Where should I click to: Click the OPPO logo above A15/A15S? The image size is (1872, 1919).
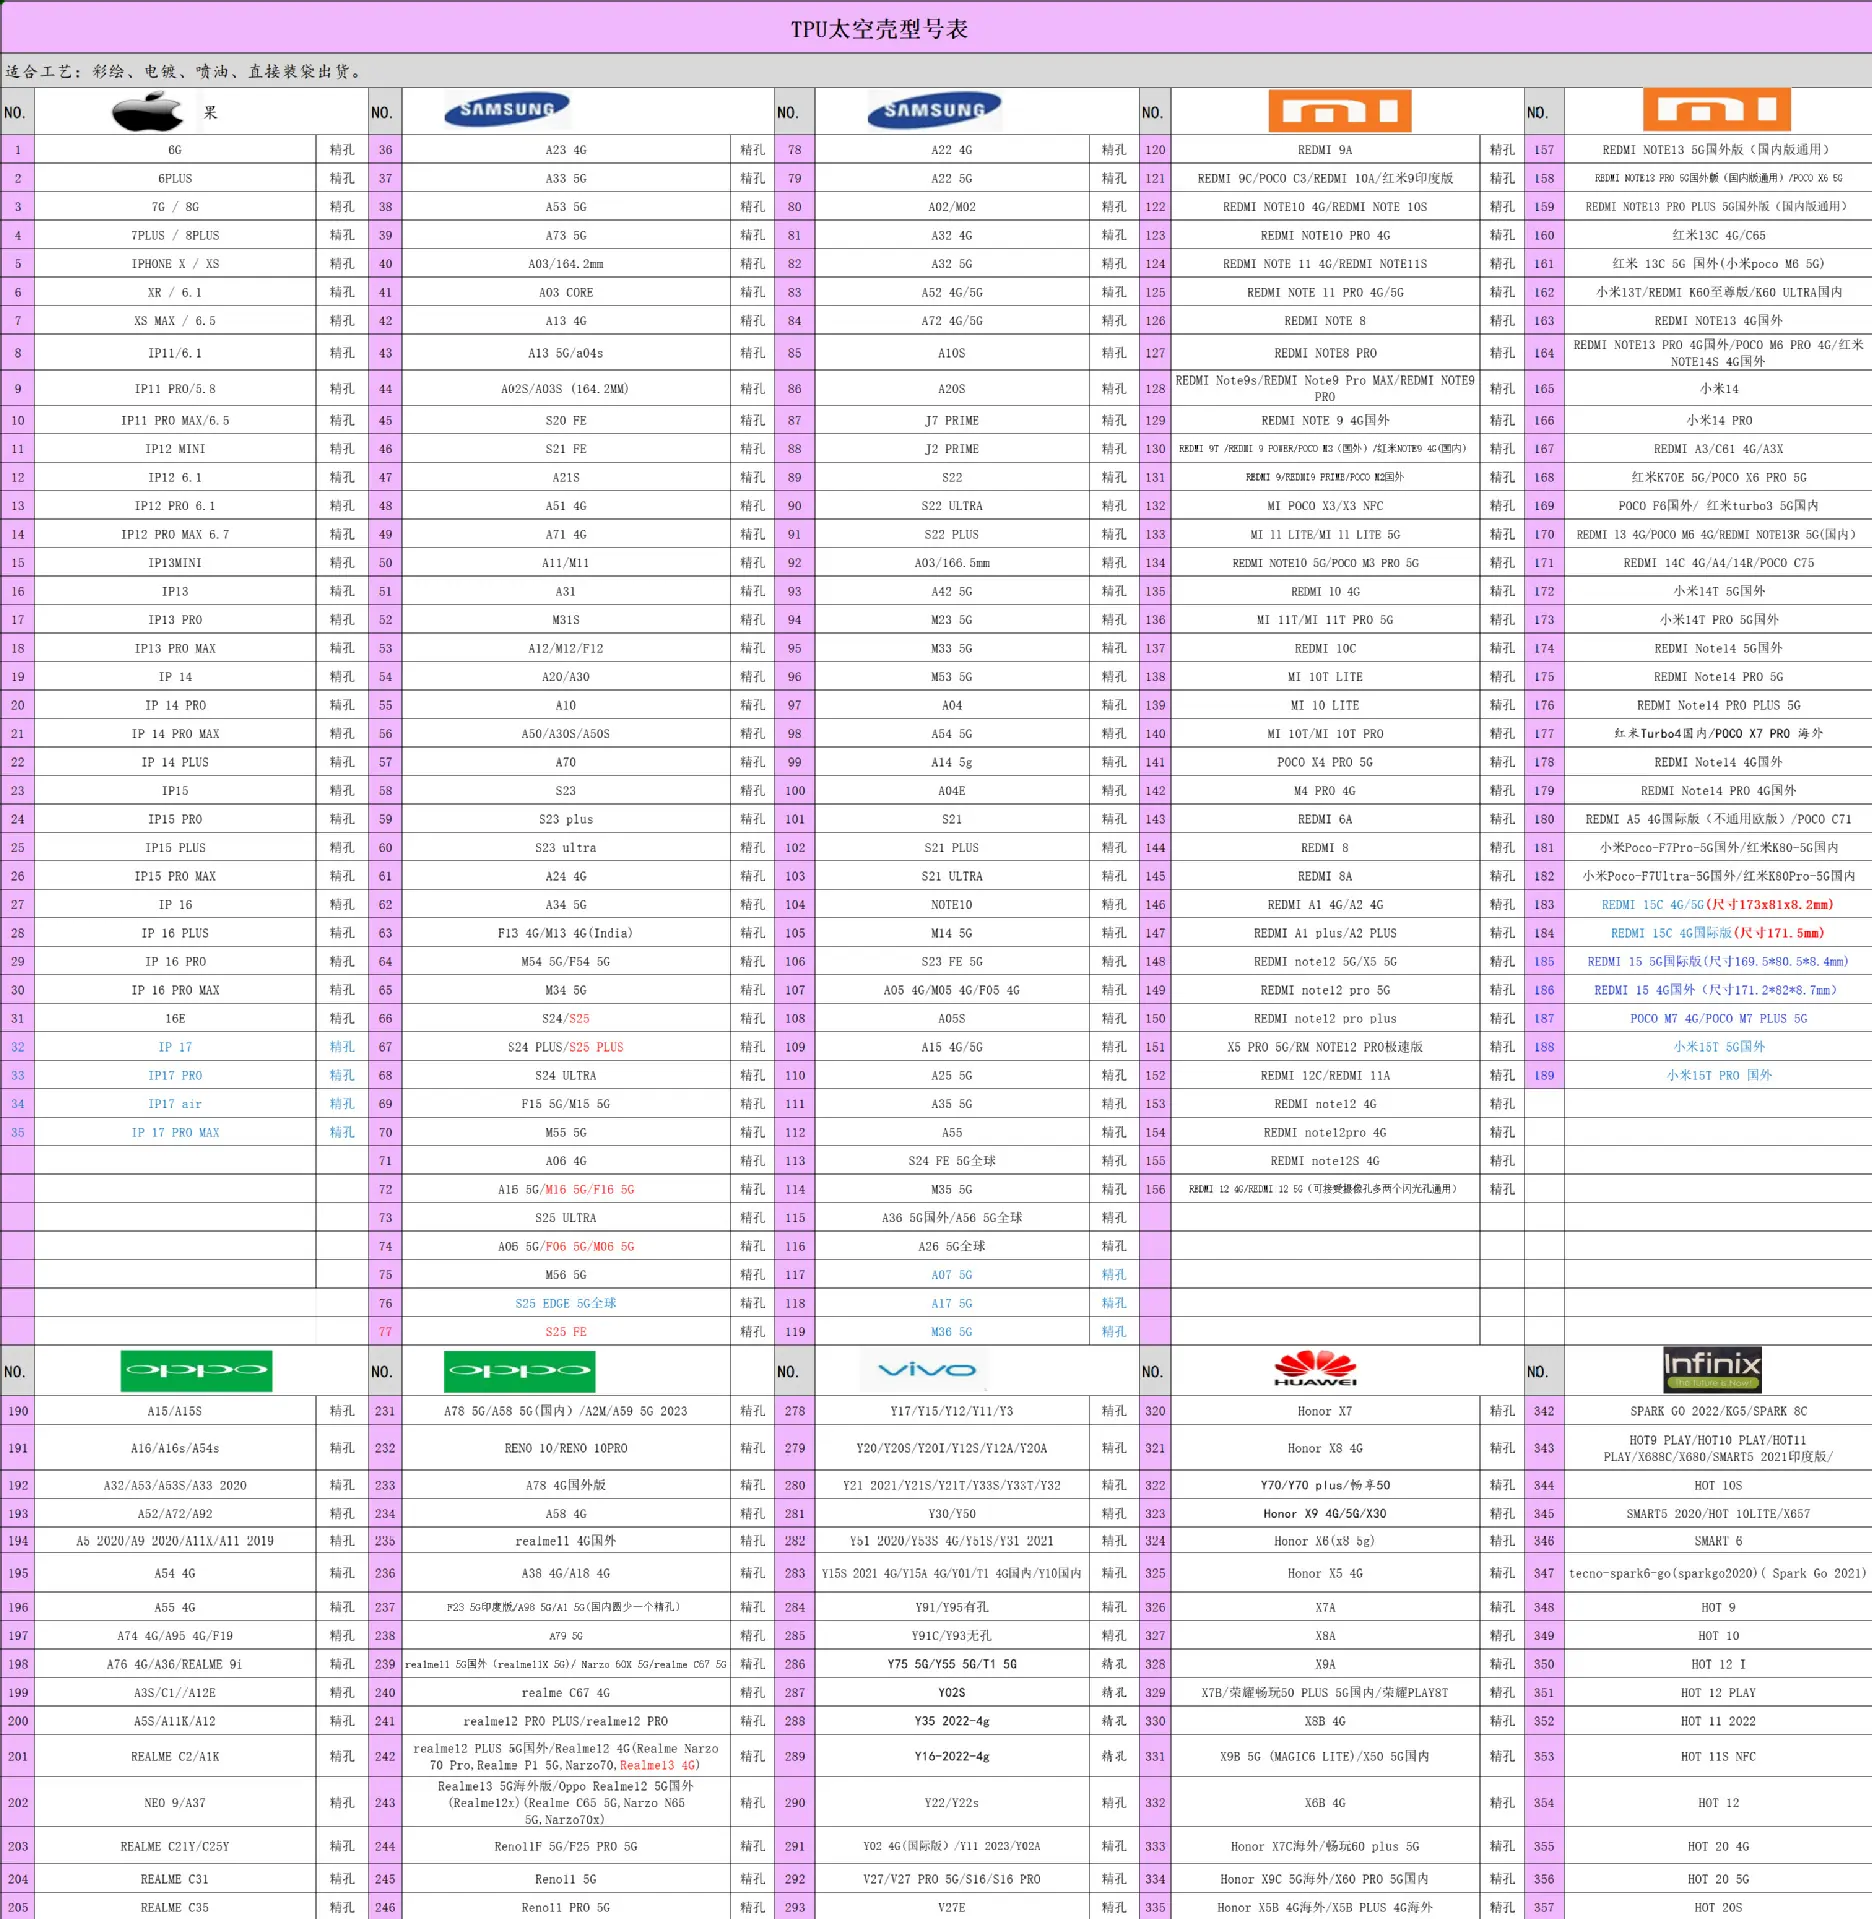[x=196, y=1370]
